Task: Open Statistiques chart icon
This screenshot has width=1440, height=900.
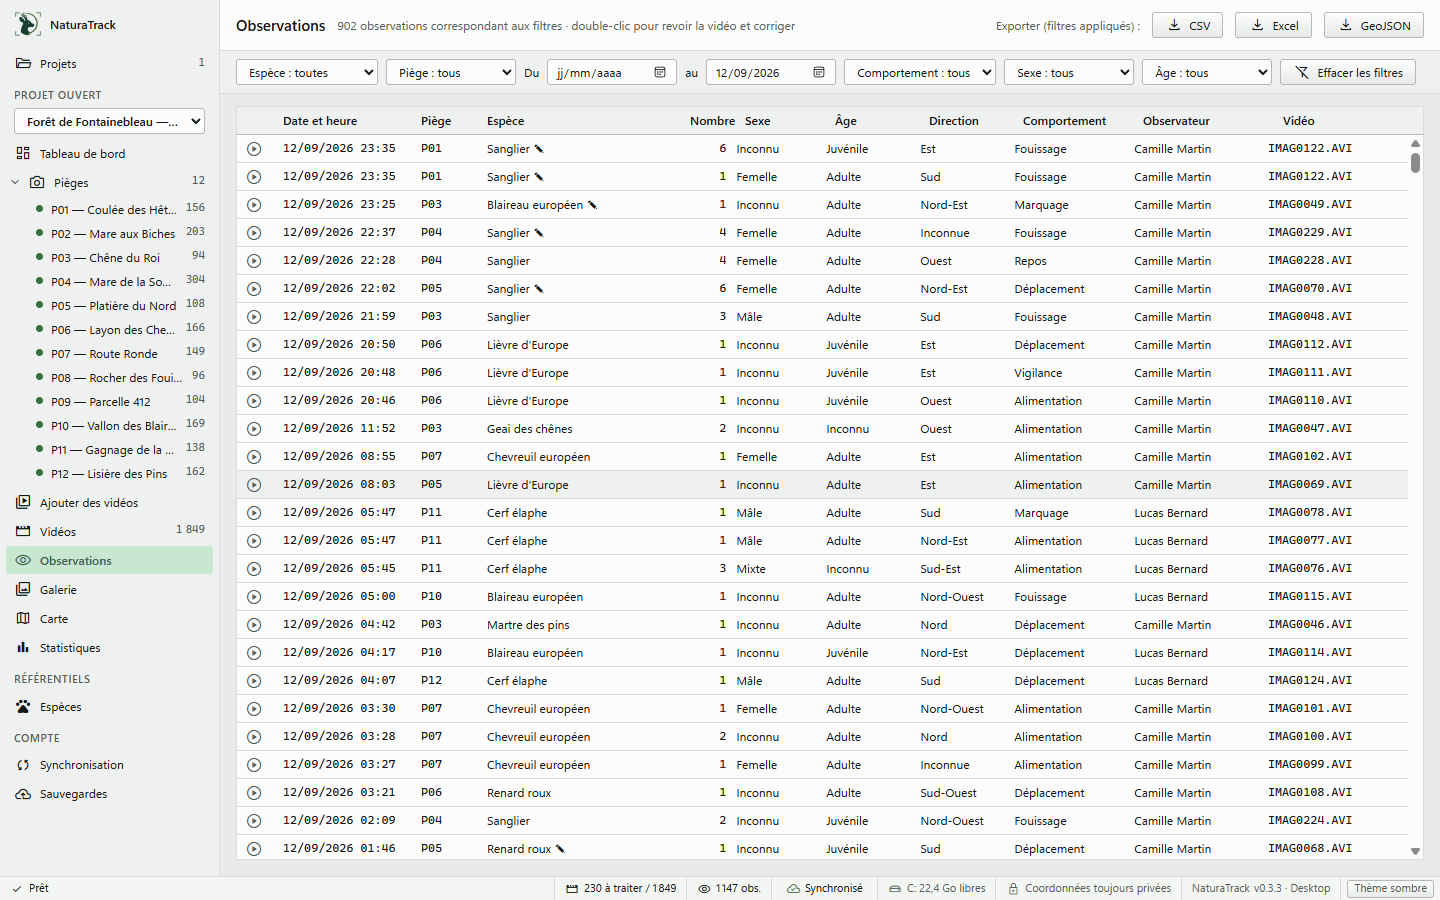Action: (23, 647)
